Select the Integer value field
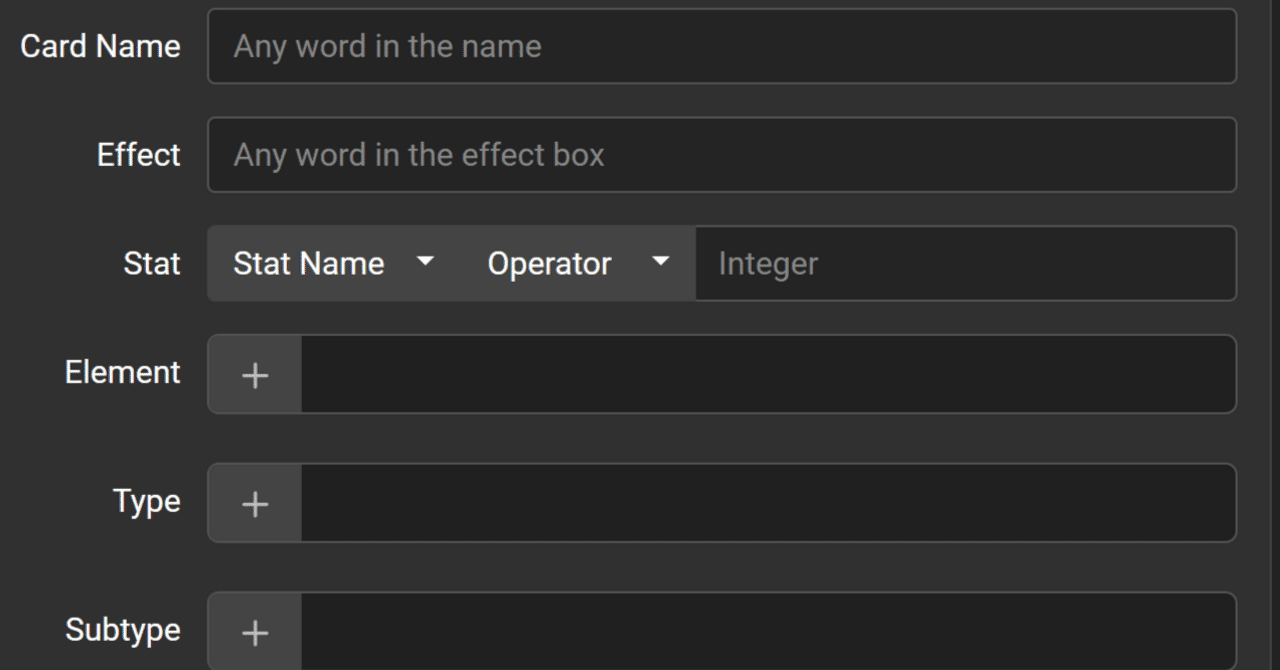 (x=965, y=263)
